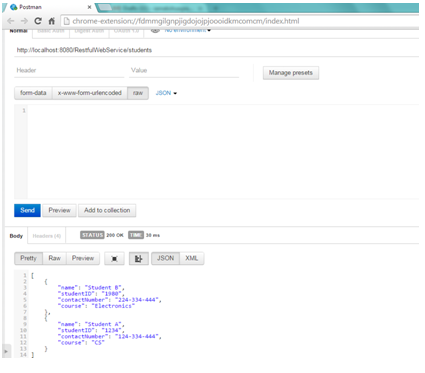Reload the page with refresh icon
The image size is (425, 373).
click(38, 21)
